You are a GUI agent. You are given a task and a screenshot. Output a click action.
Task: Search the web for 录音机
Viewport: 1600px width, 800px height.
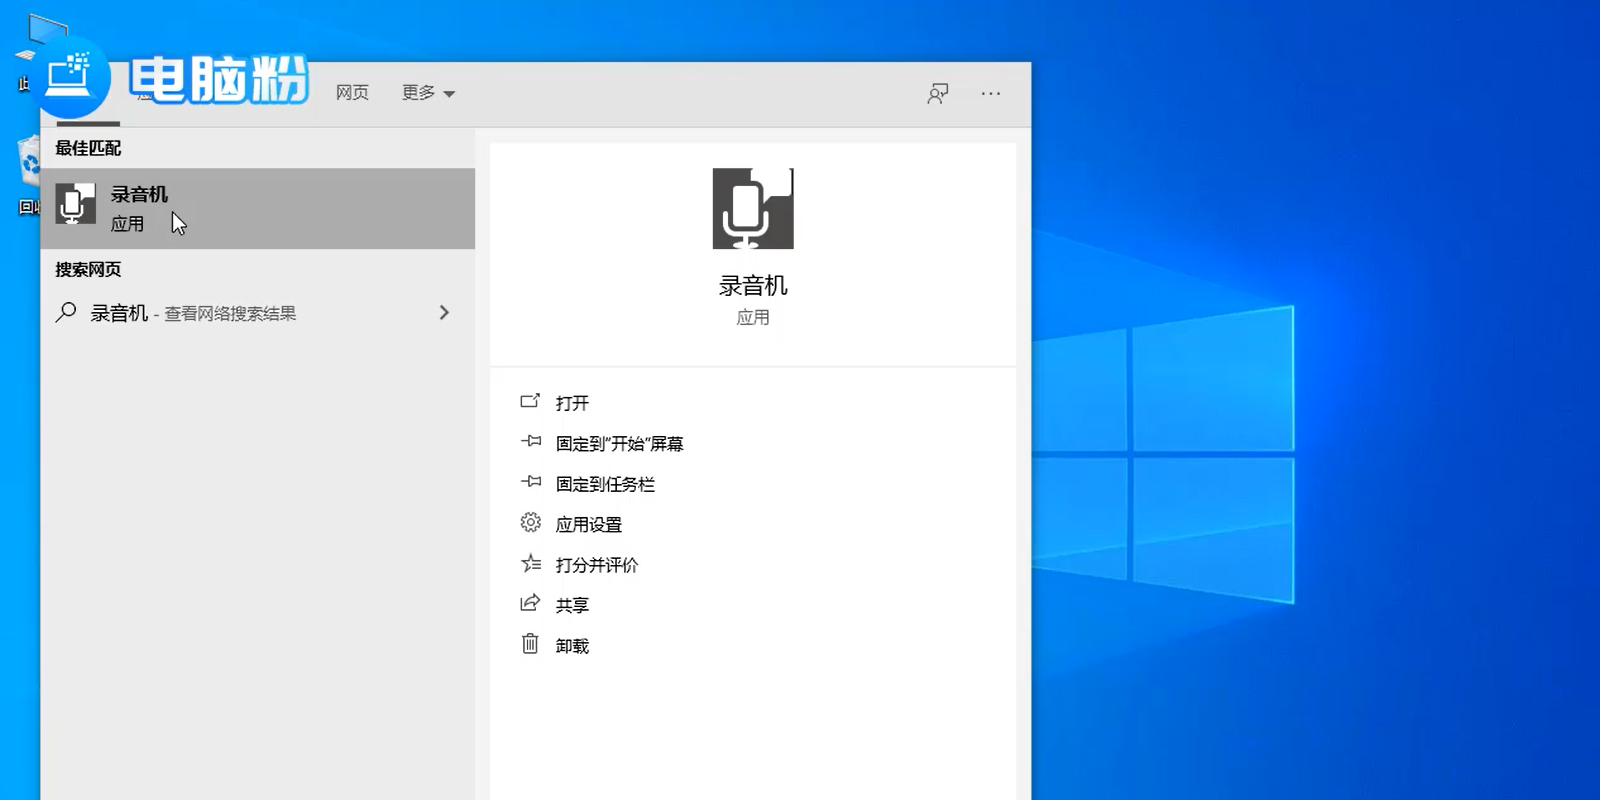tap(257, 313)
